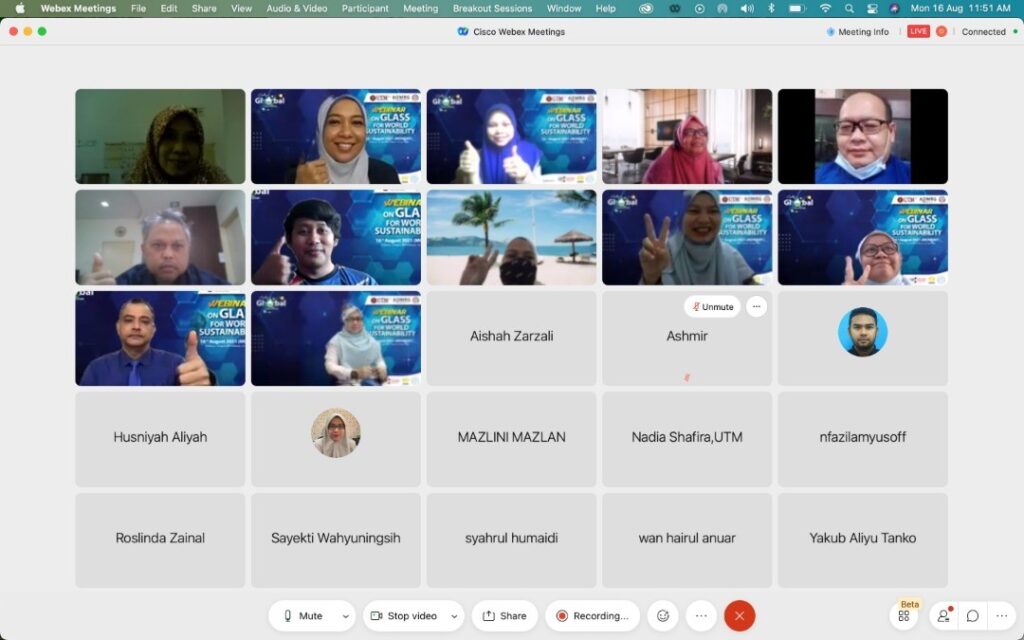Open the layout grid Beta button
This screenshot has height=640, width=1024.
[x=904, y=616]
